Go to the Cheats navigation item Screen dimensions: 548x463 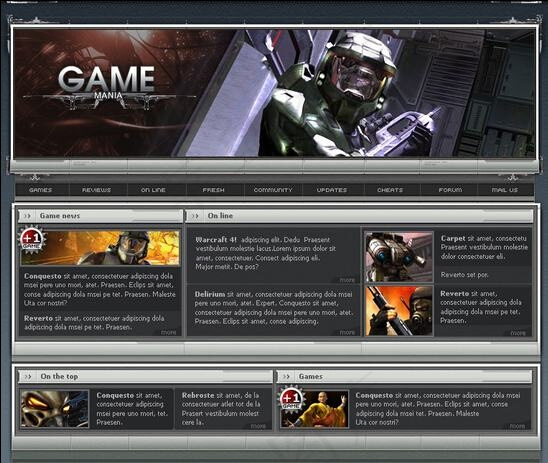coord(390,190)
